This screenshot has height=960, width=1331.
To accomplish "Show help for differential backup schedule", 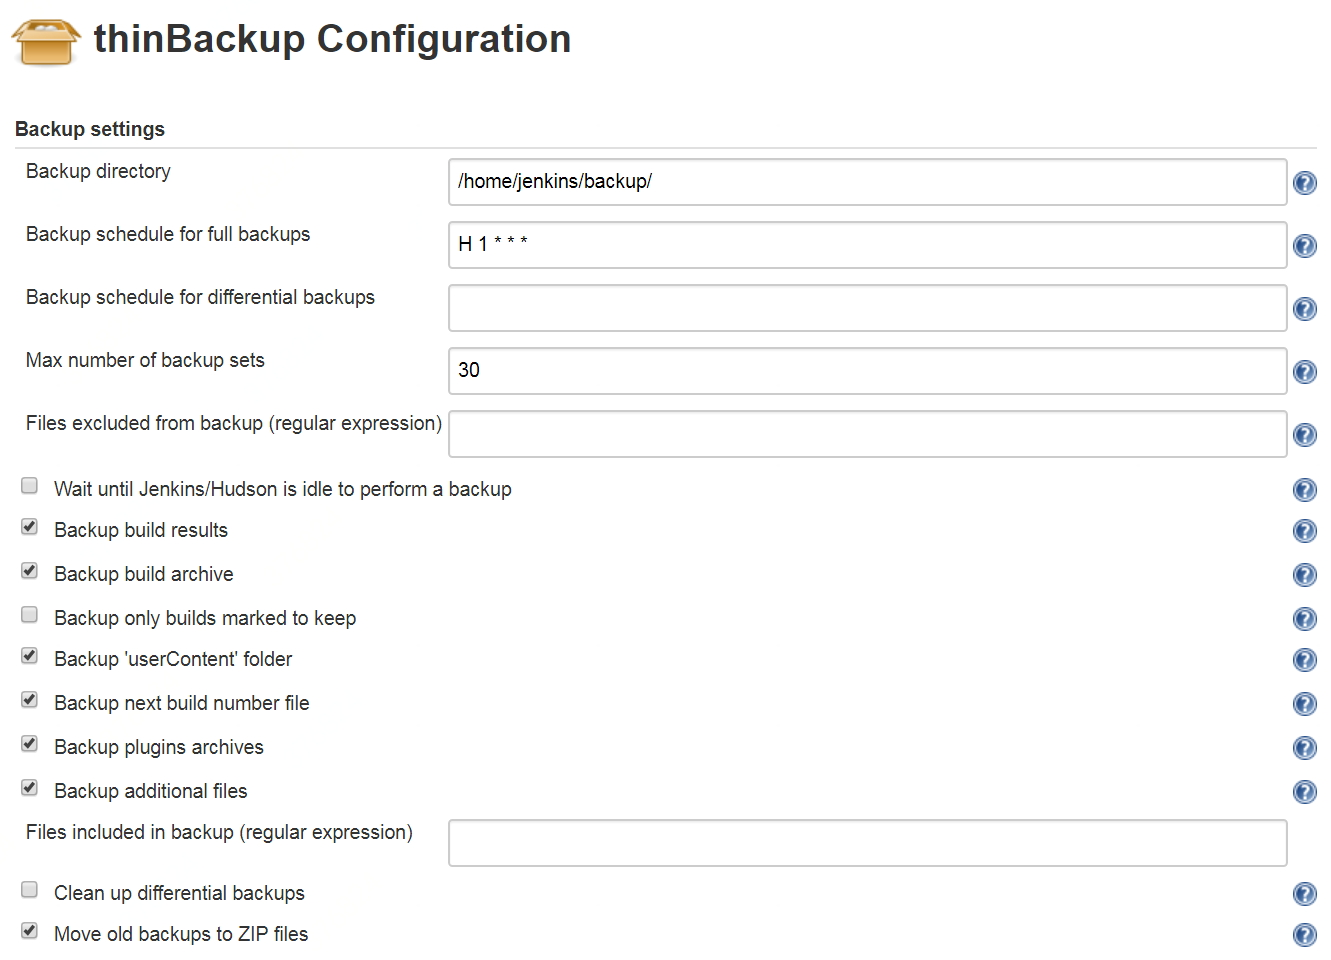I will point(1304,309).
